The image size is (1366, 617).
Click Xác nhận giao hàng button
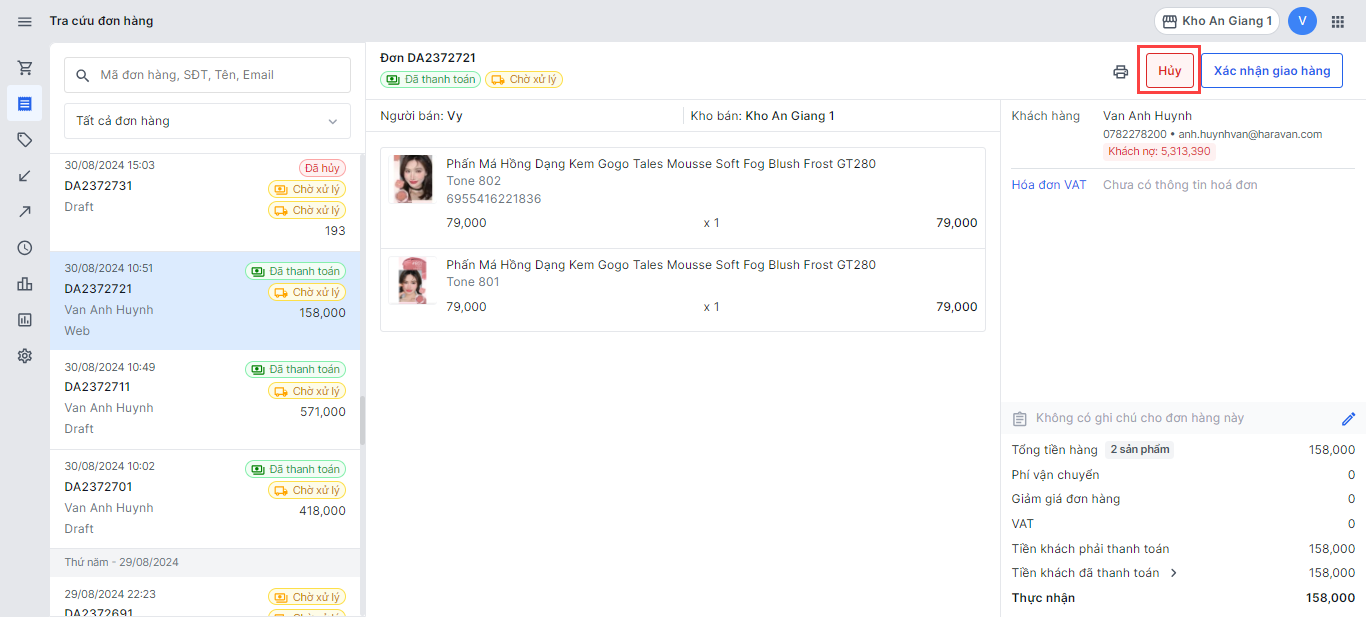click(1272, 71)
